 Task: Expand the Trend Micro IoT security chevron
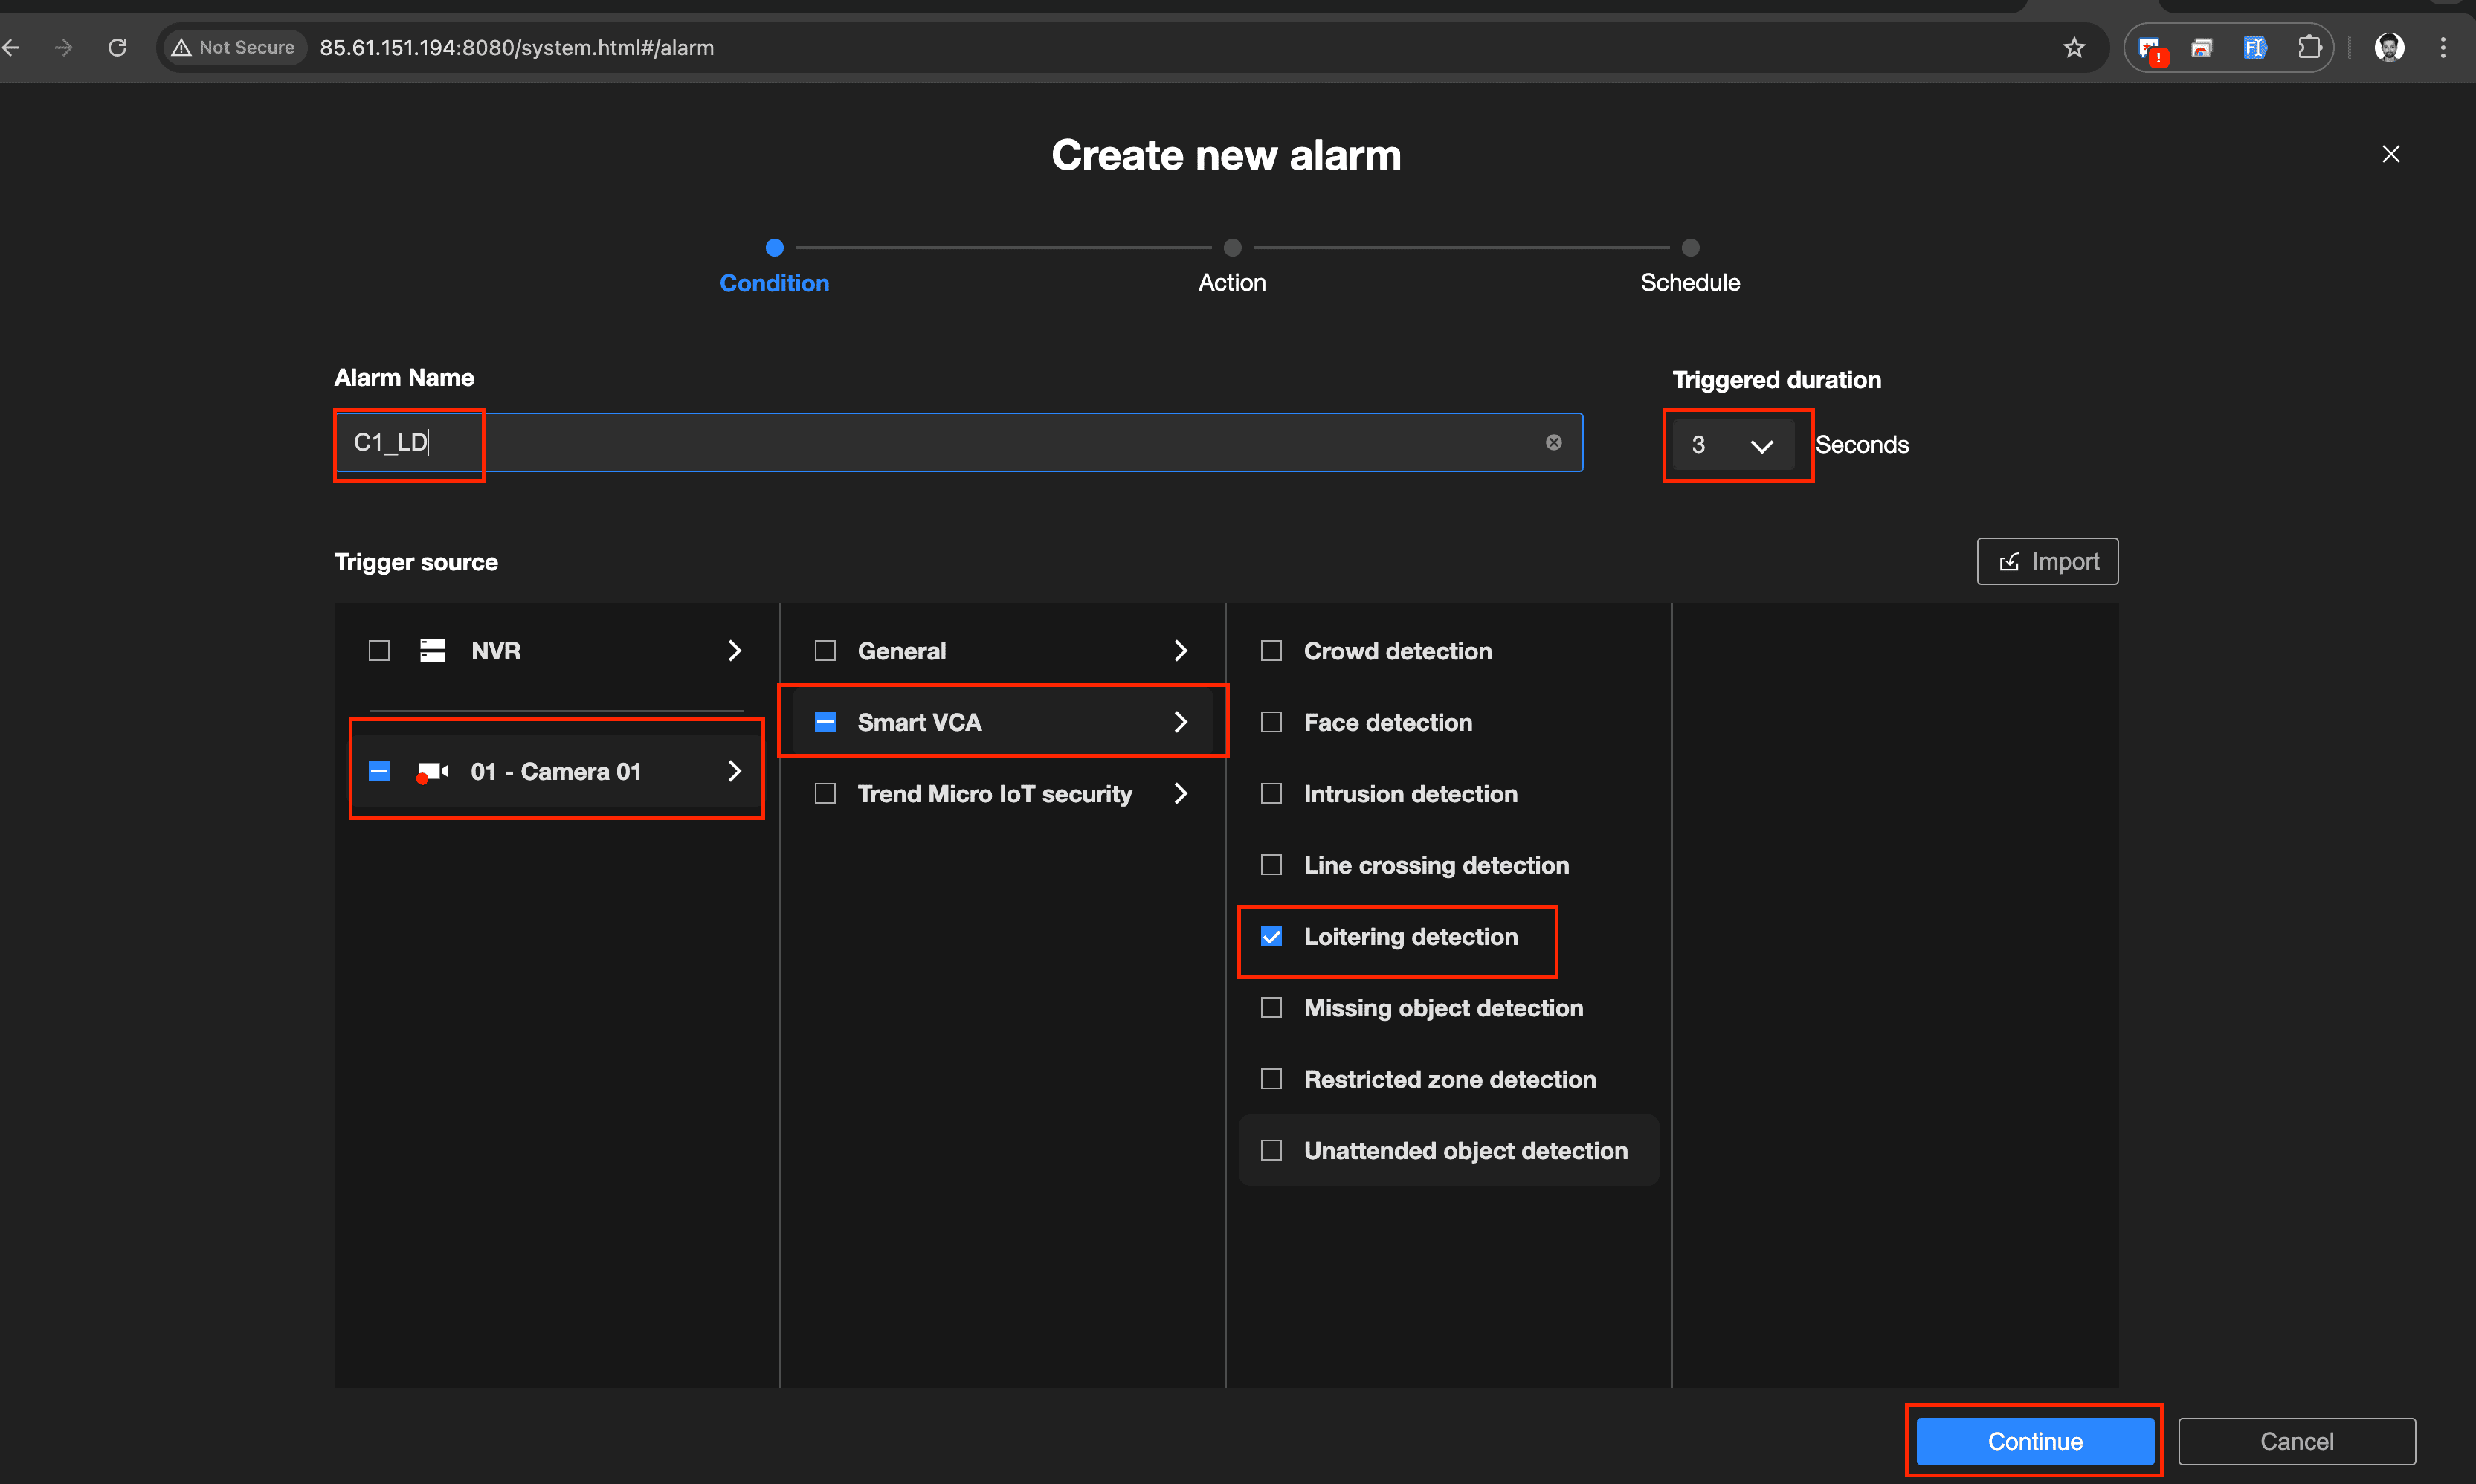[x=1180, y=794]
